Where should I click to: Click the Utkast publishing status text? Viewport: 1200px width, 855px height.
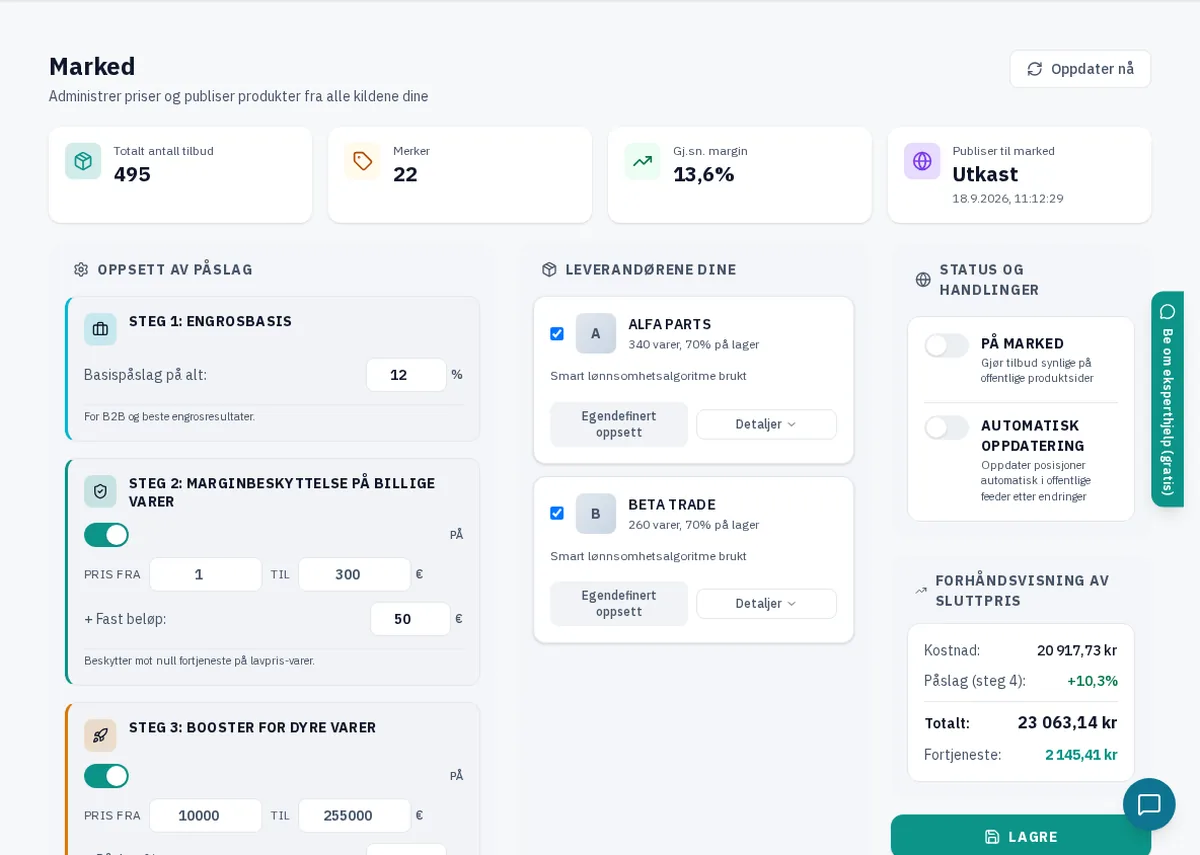point(985,174)
